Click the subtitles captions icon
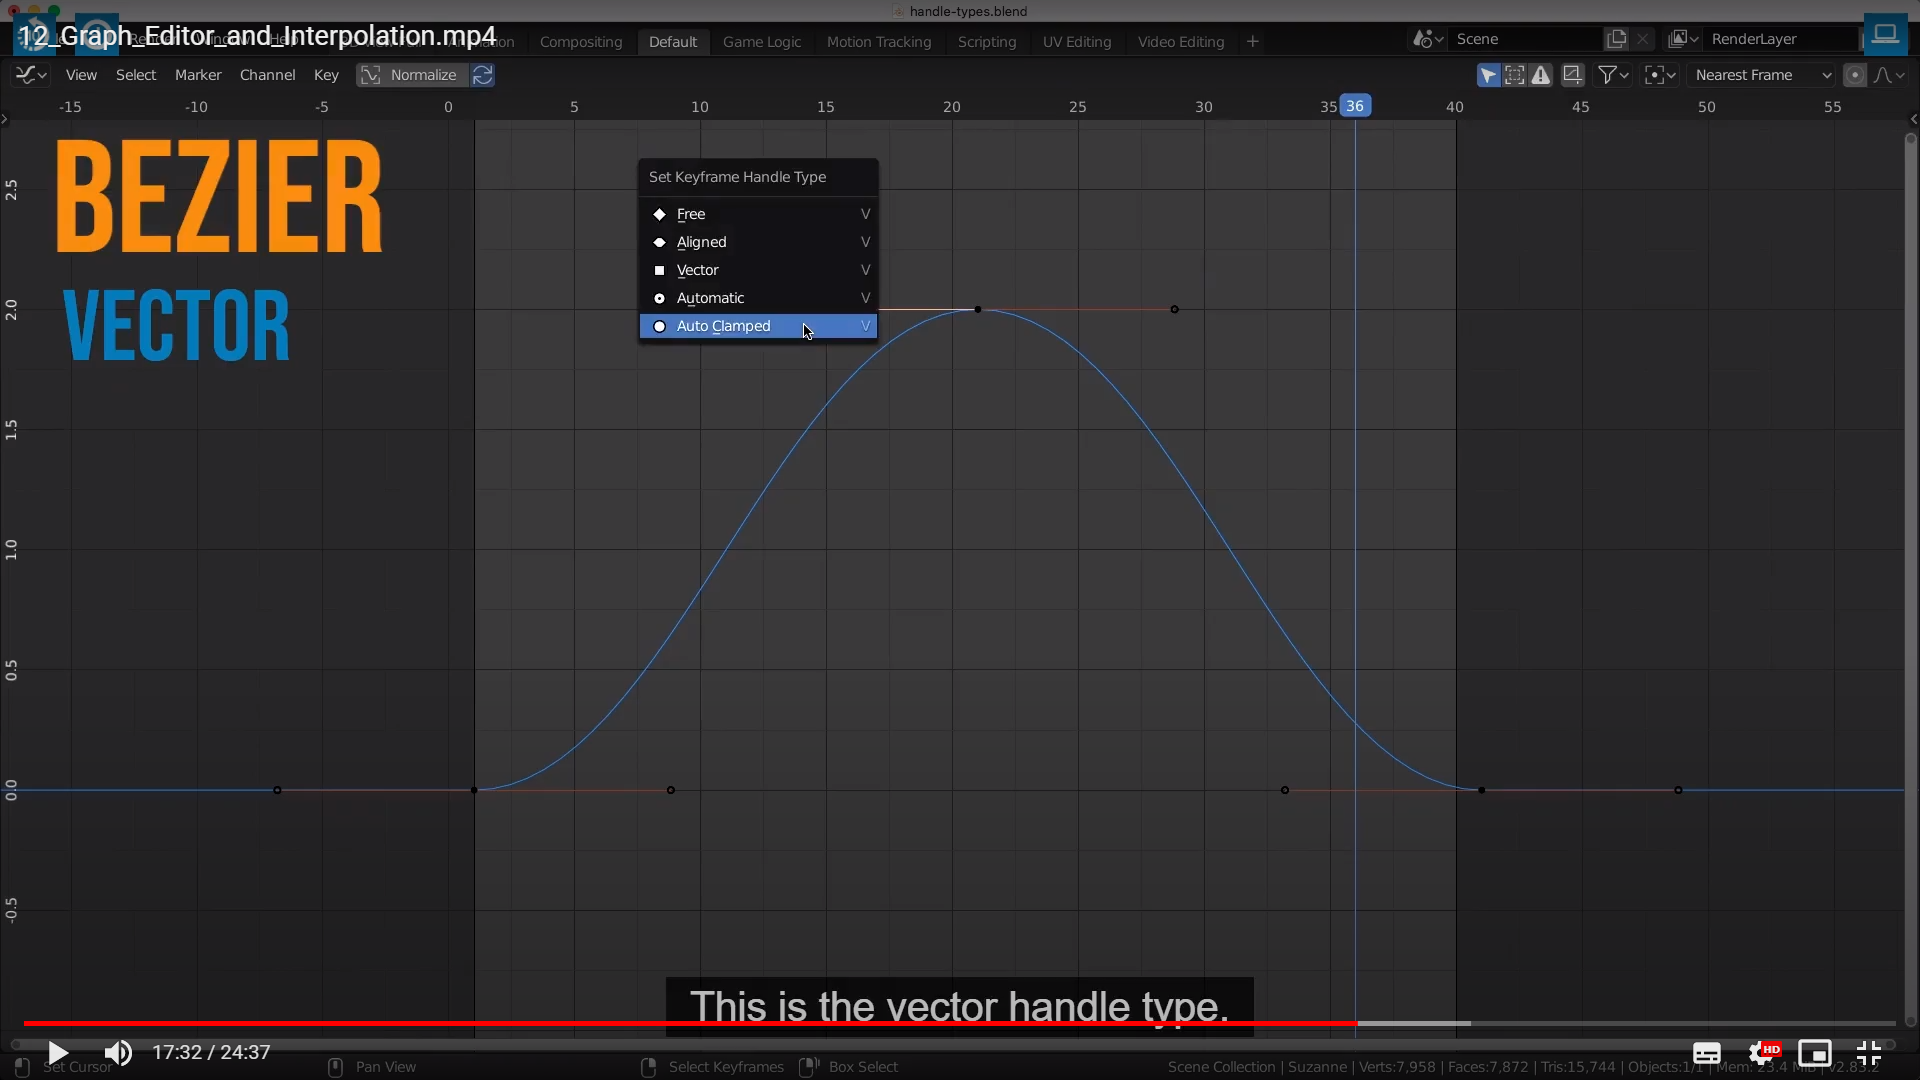Image resolution: width=1920 pixels, height=1080 pixels. point(1706,1053)
